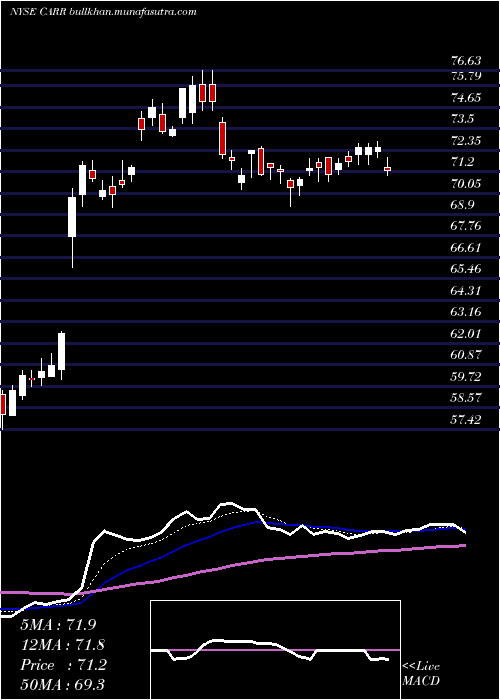
Task: Click the 73.5 price axis label
Action: point(462,119)
